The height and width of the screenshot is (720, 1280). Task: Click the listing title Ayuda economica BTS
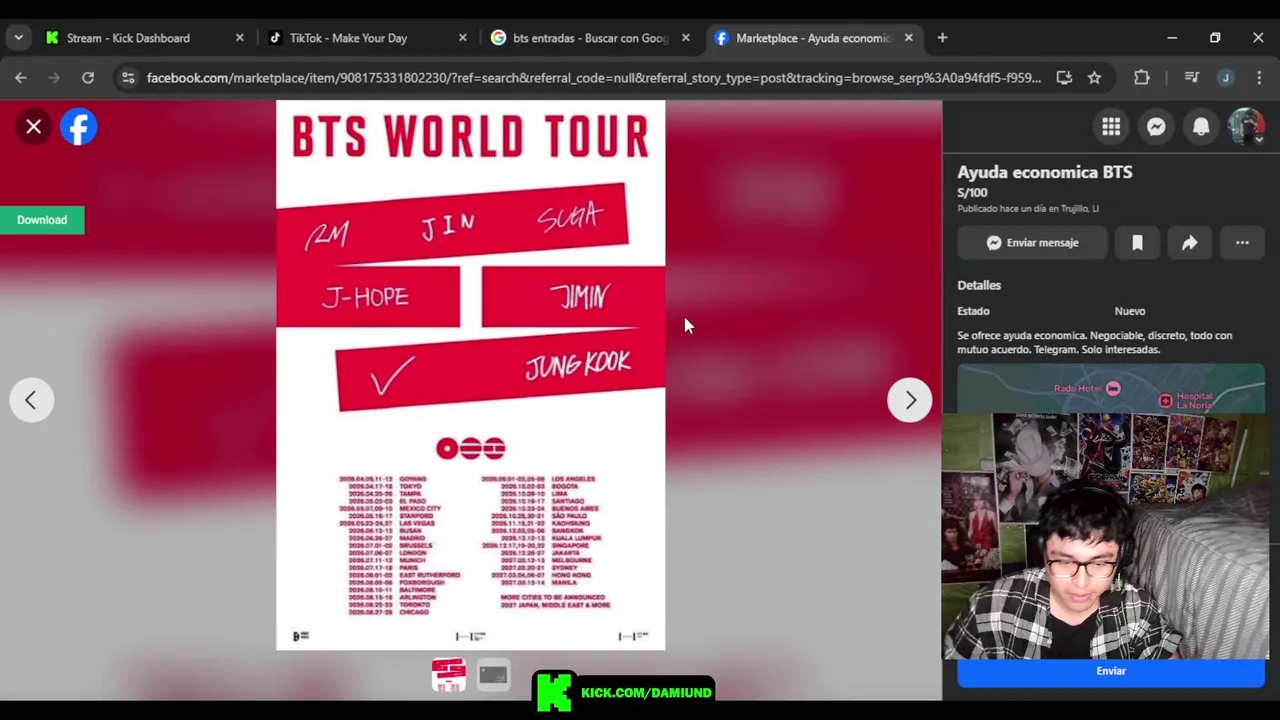click(x=1045, y=172)
